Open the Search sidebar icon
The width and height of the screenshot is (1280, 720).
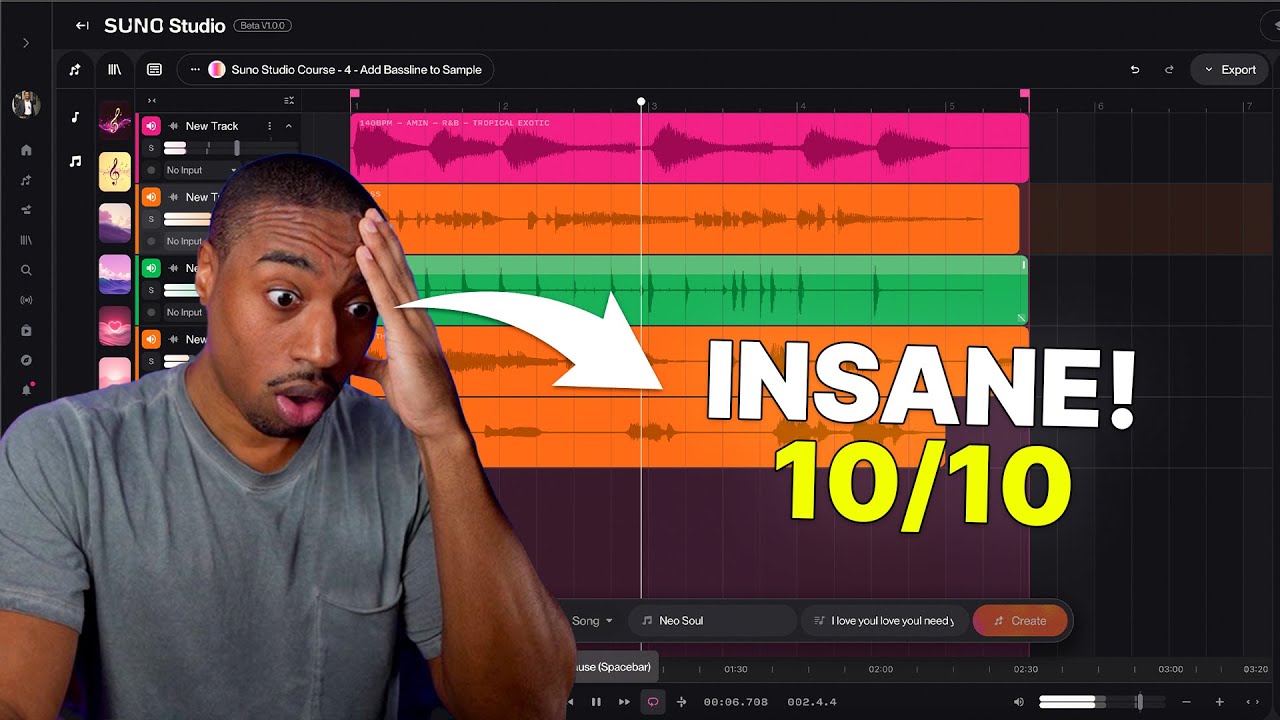(26, 270)
